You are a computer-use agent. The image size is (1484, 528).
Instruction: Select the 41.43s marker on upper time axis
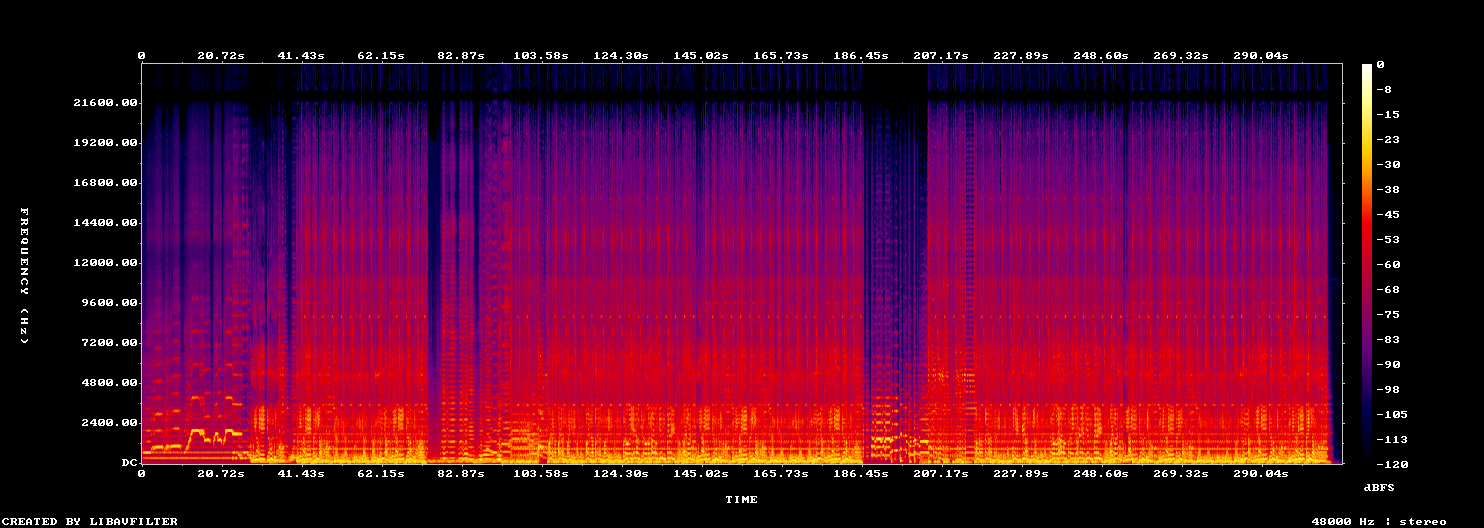tap(301, 56)
